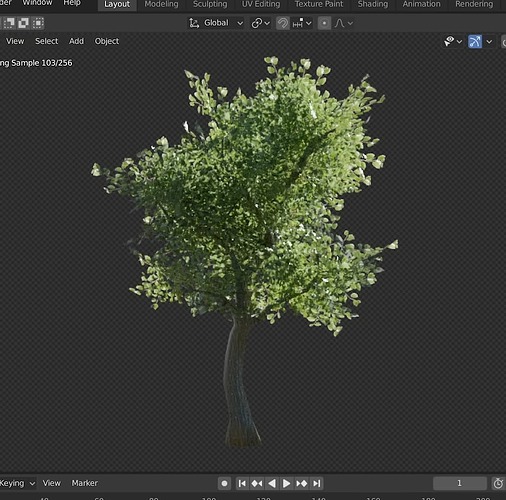Open the Marker menu in timeline
Screen dimensions: 506x500
point(85,483)
